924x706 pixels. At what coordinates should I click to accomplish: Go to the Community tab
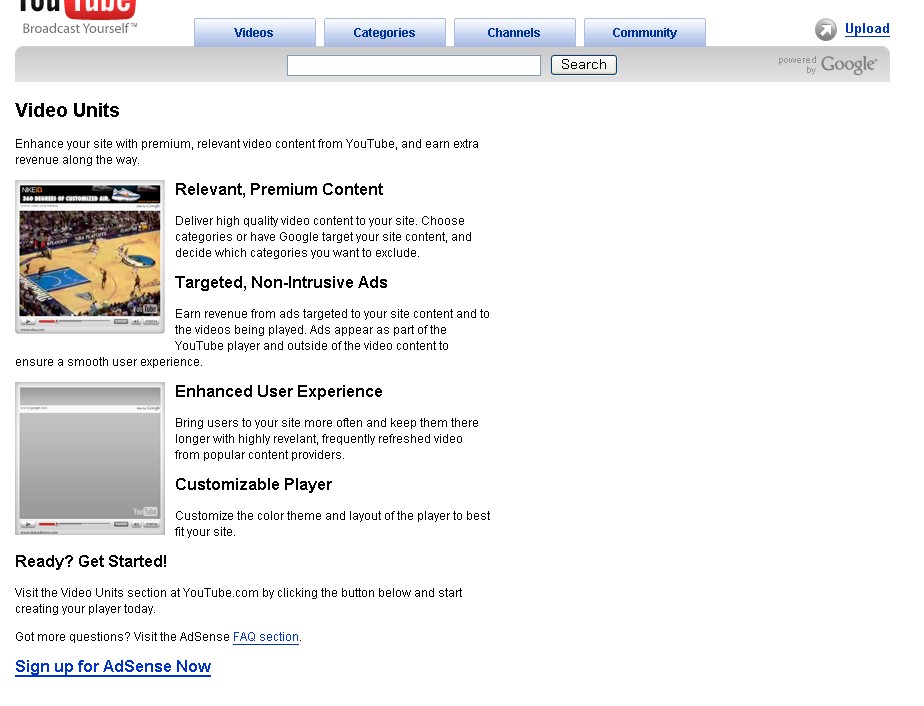(645, 32)
